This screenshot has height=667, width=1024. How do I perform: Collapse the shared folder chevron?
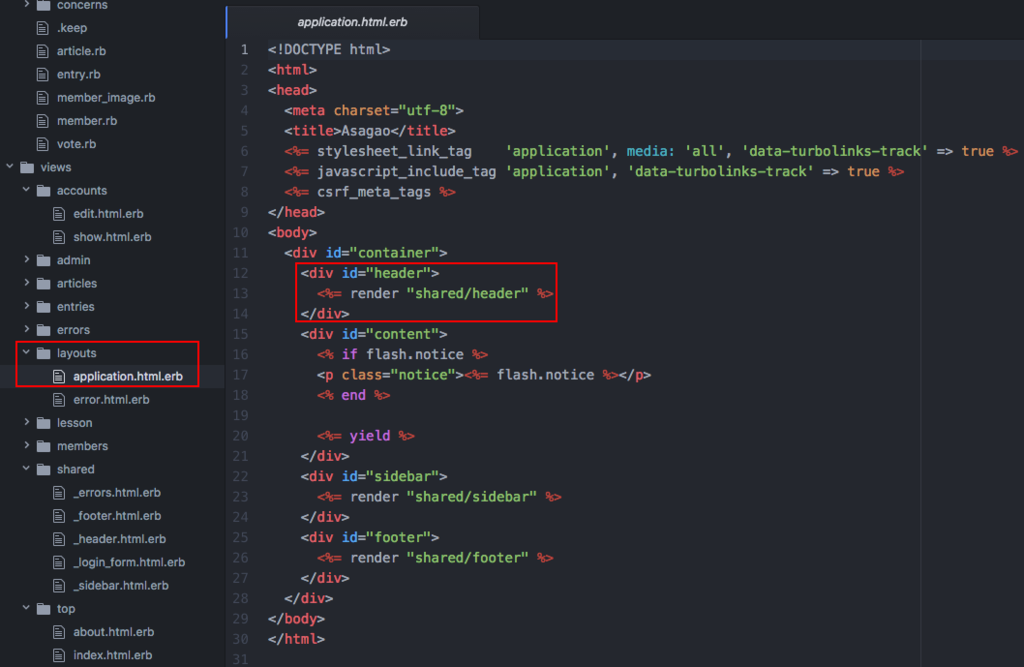click(x=26, y=469)
